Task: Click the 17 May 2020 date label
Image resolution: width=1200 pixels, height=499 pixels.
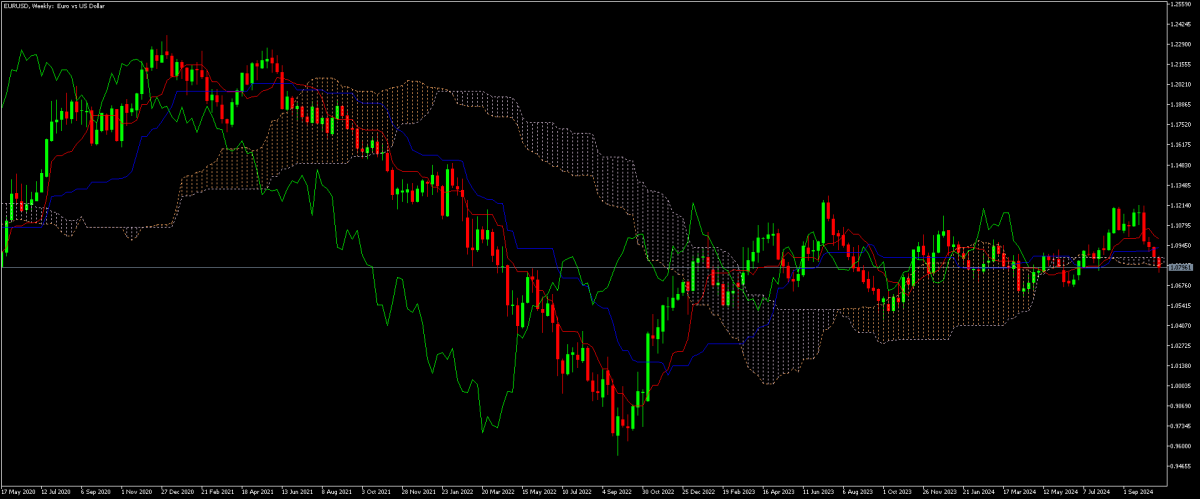Action: tap(20, 492)
